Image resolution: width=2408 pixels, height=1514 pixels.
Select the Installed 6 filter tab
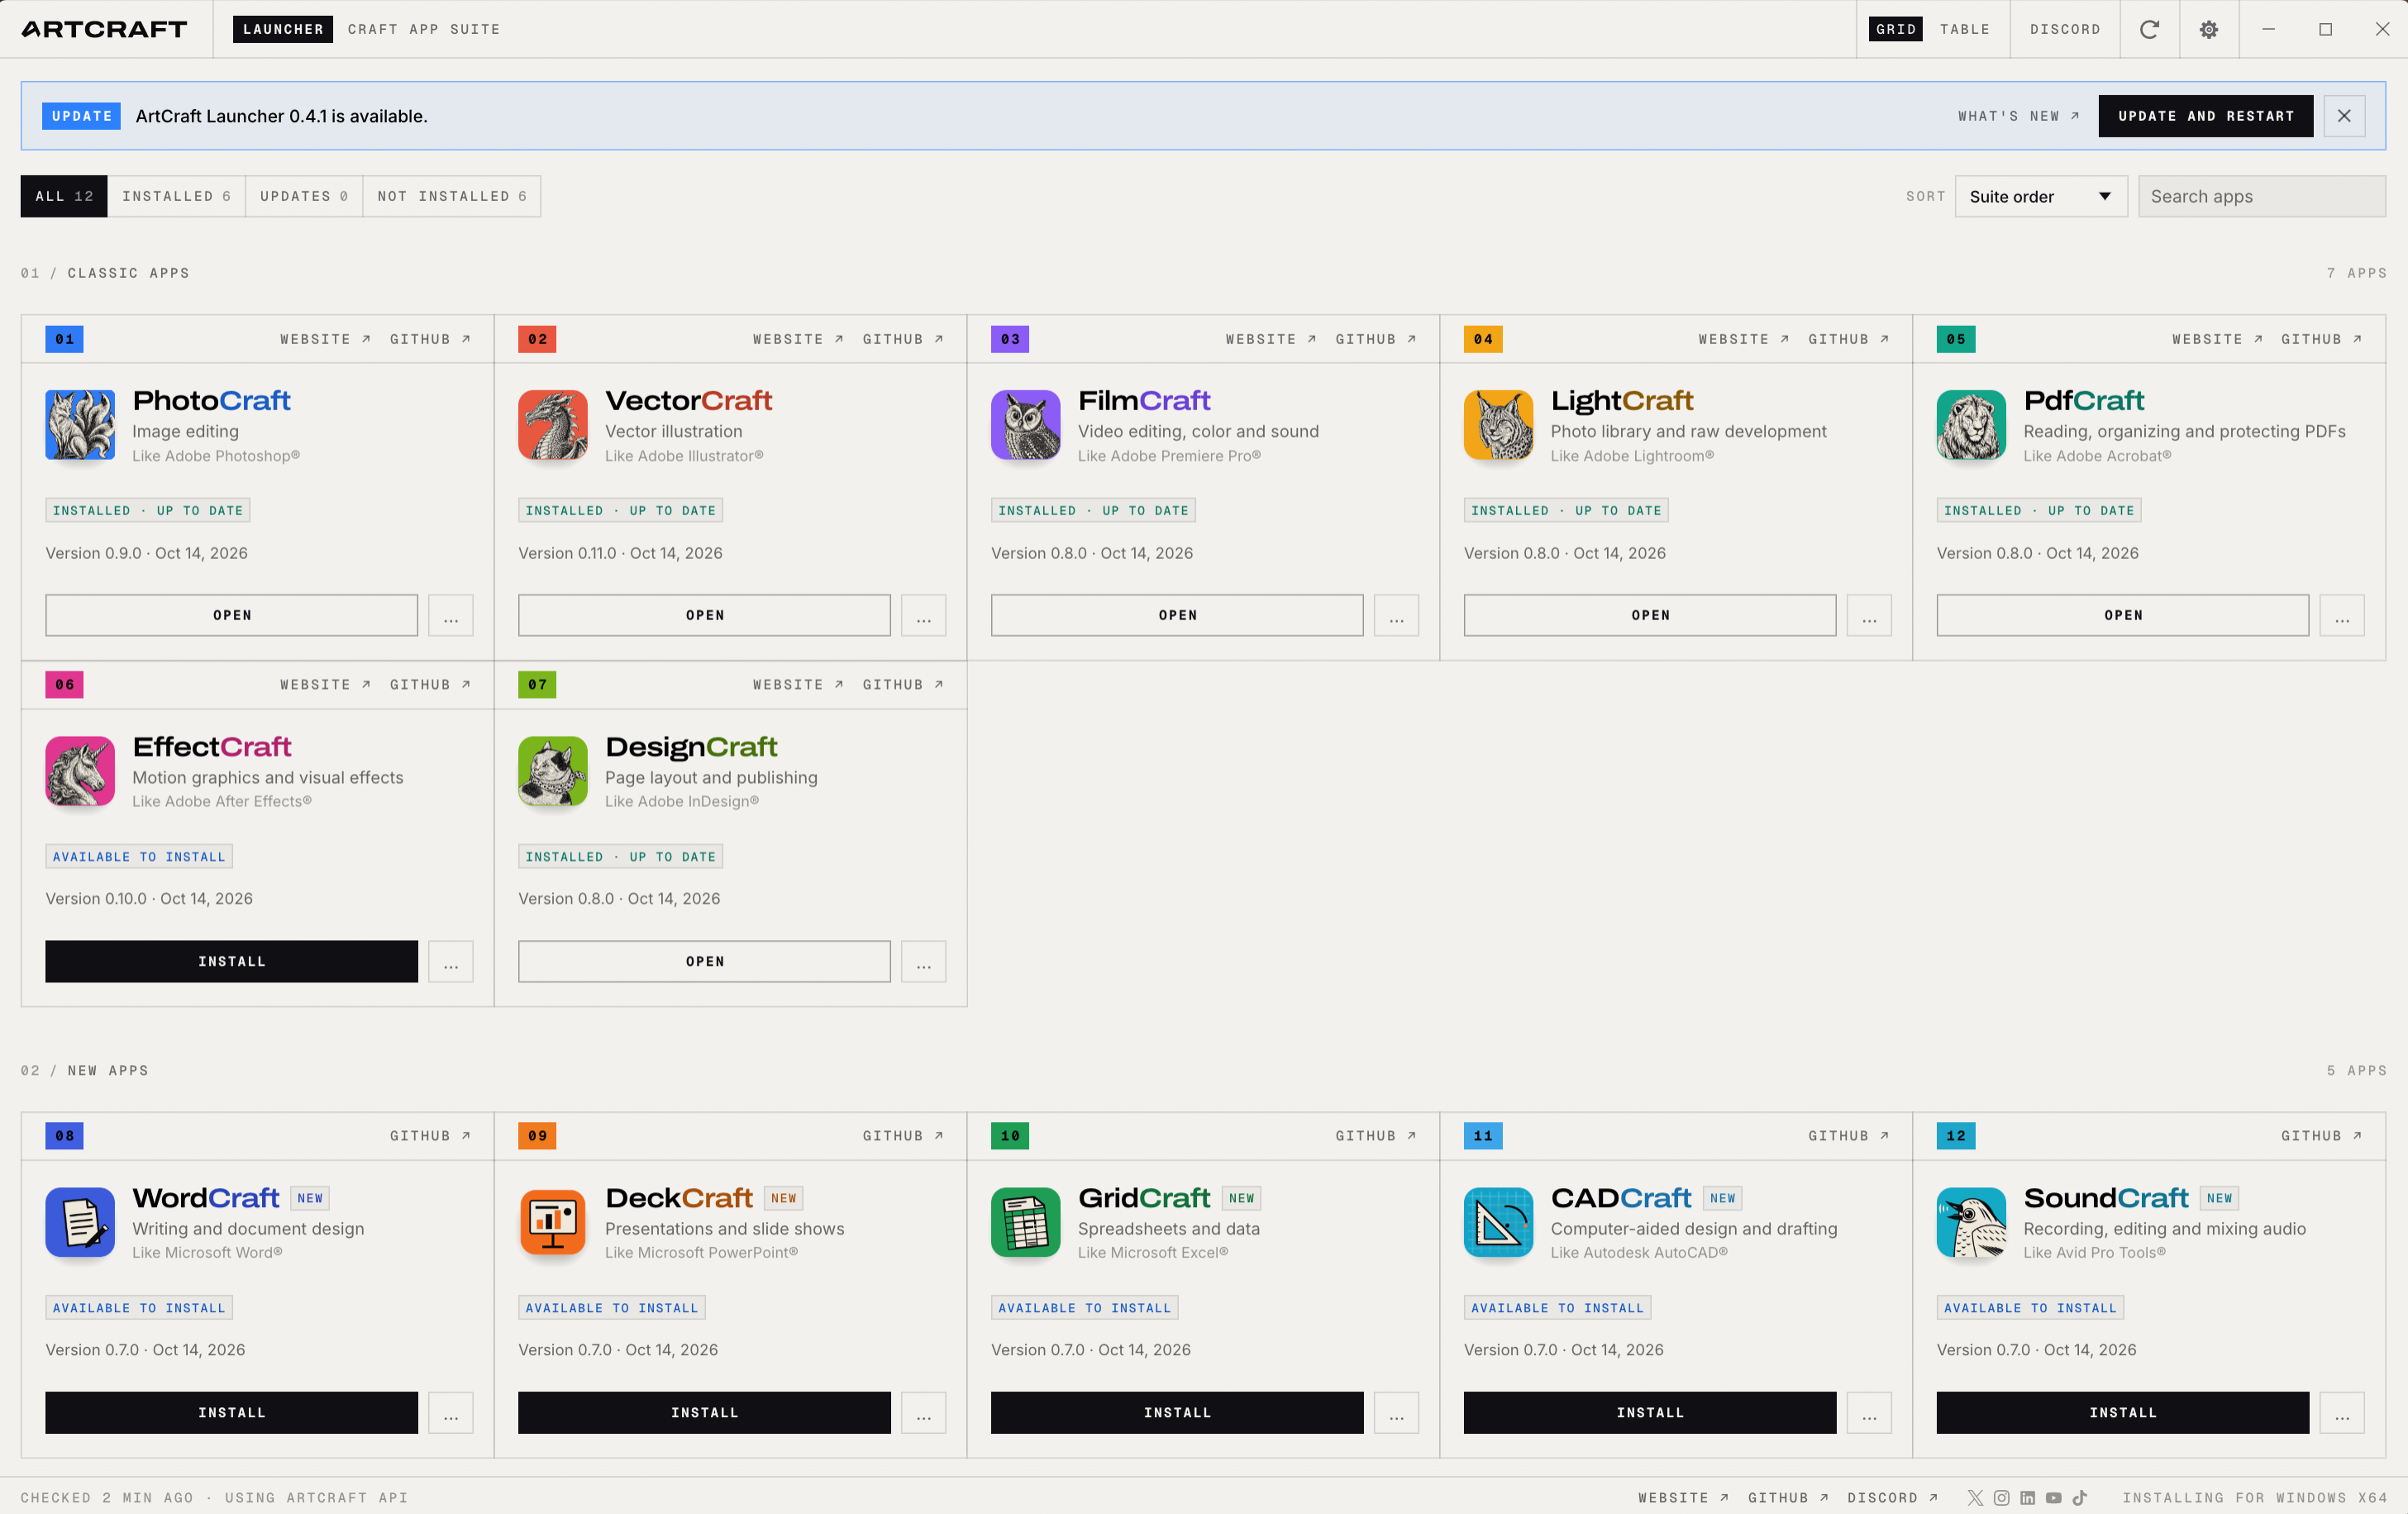(x=176, y=196)
